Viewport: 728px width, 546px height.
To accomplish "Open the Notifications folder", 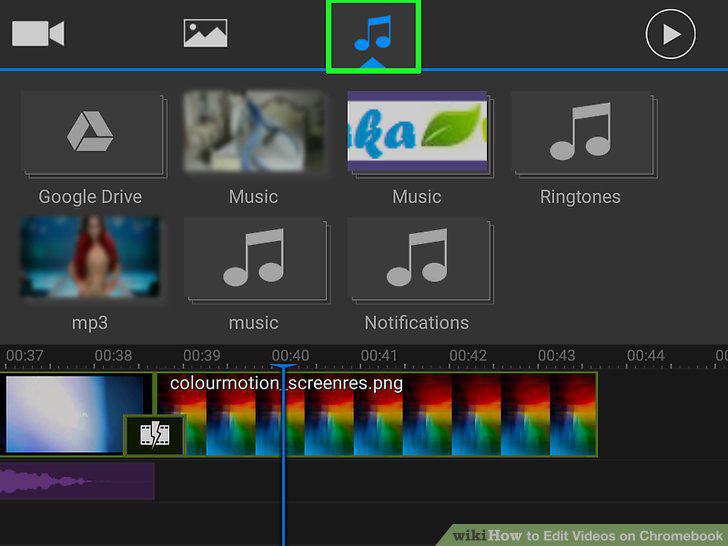I will pos(420,260).
